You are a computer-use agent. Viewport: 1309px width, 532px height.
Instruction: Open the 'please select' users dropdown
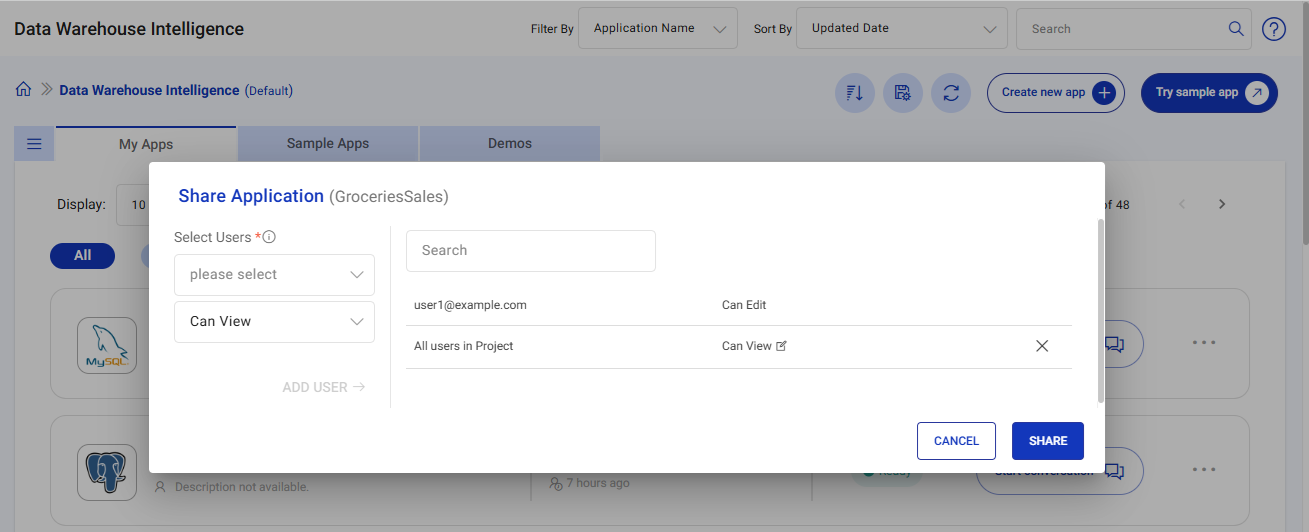[274, 275]
